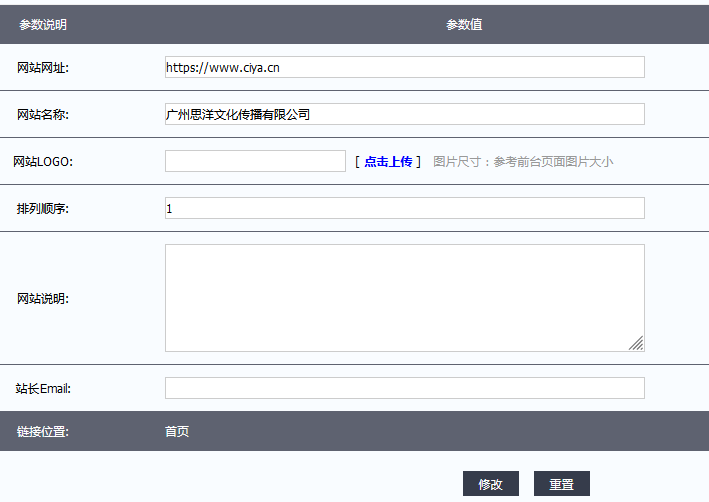Click the empty 网站LOGO input box
Image resolution: width=709 pixels, height=502 pixels.
(x=255, y=161)
